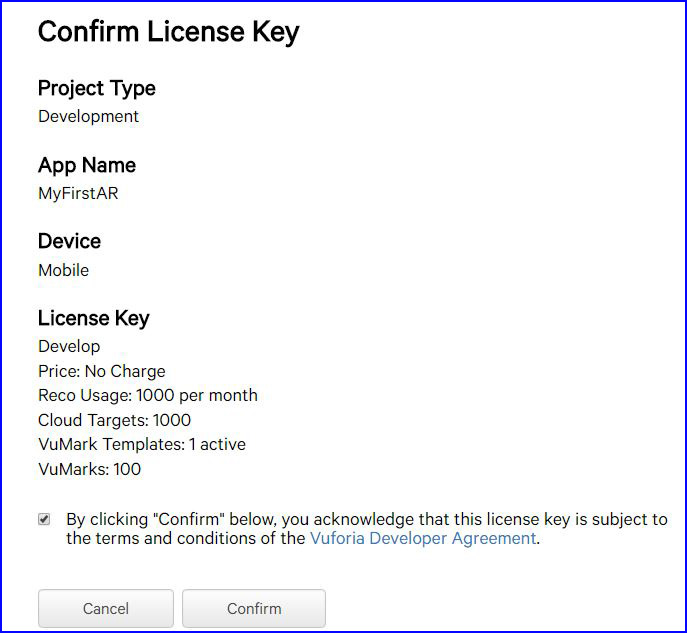Click the Confirm button

click(254, 608)
